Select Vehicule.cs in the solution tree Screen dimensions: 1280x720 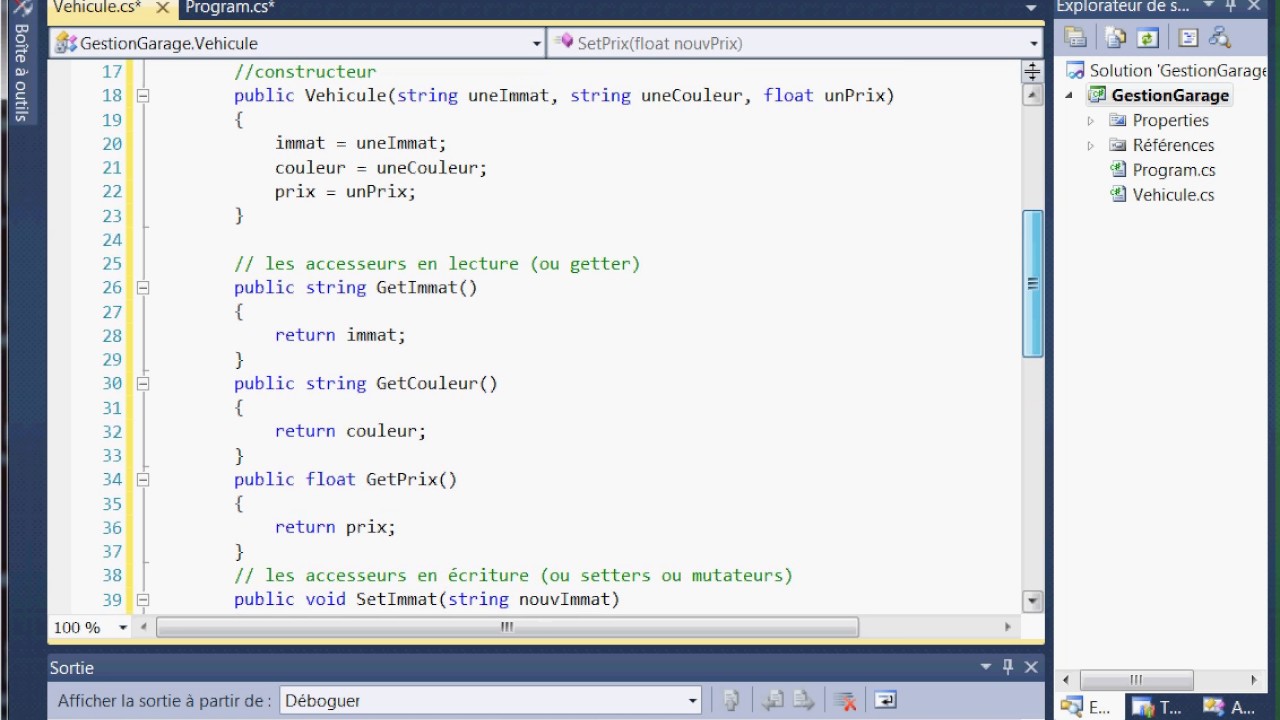(1173, 195)
